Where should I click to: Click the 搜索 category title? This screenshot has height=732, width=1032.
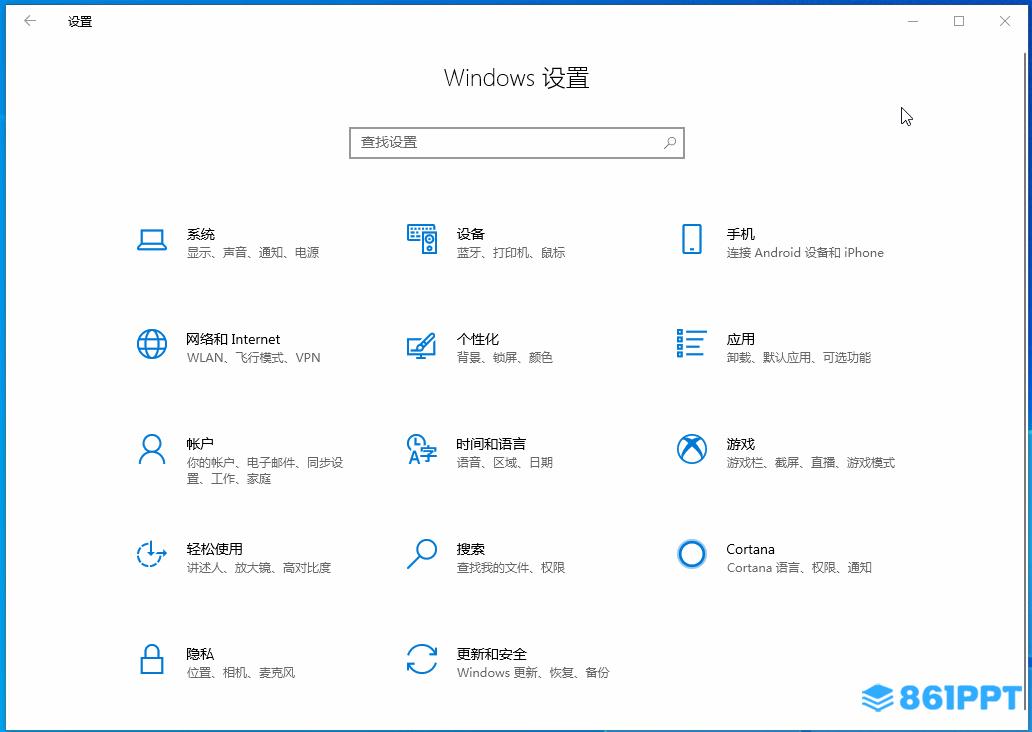click(471, 549)
